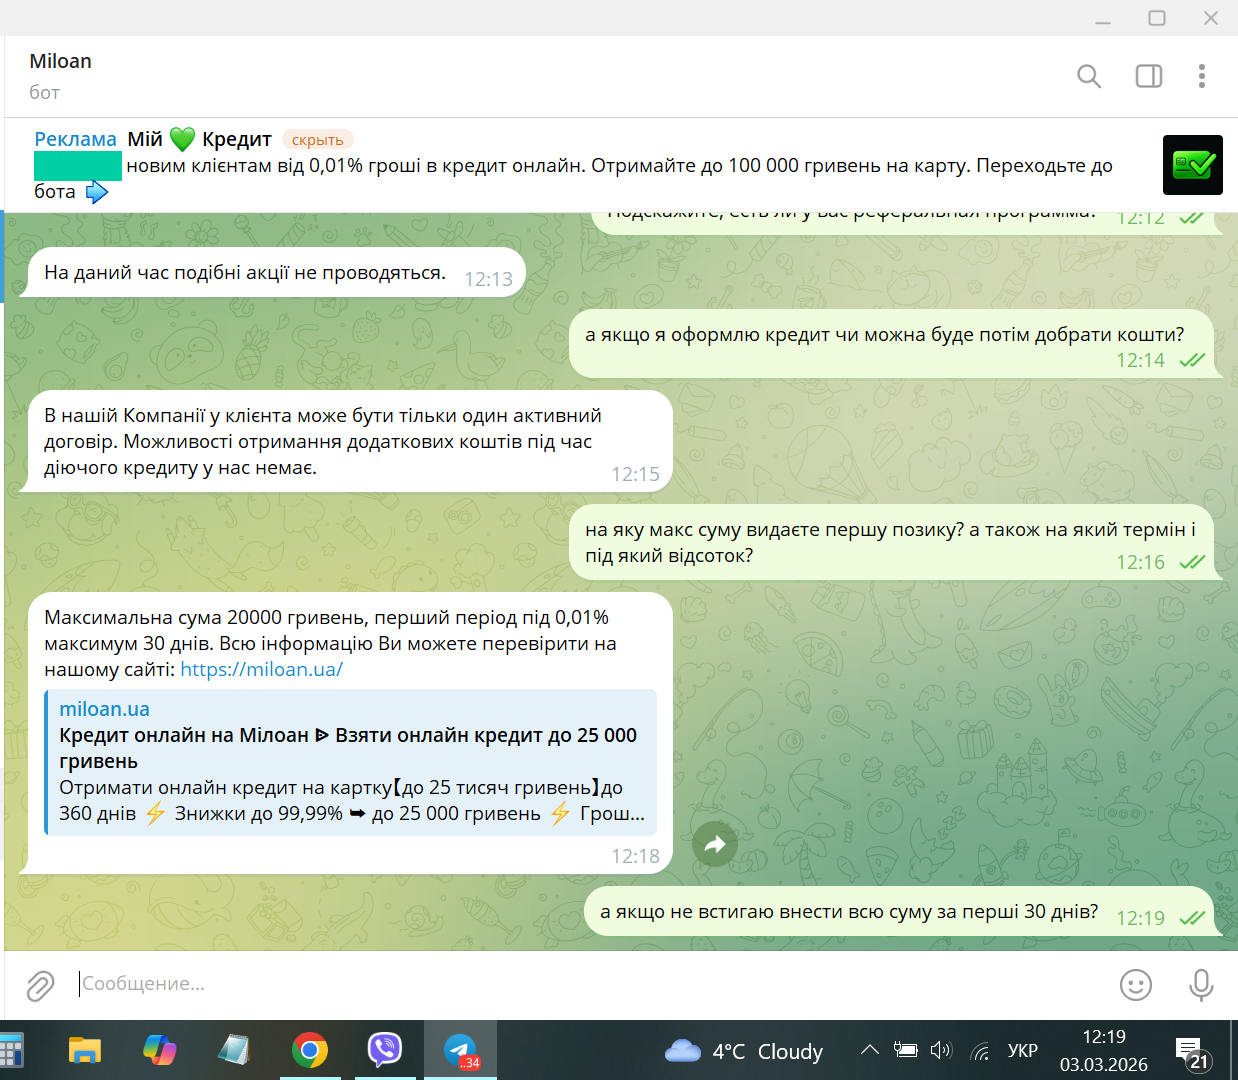
Task: Open the clock showing 12:19 03.03.2026
Action: coord(1104,1051)
